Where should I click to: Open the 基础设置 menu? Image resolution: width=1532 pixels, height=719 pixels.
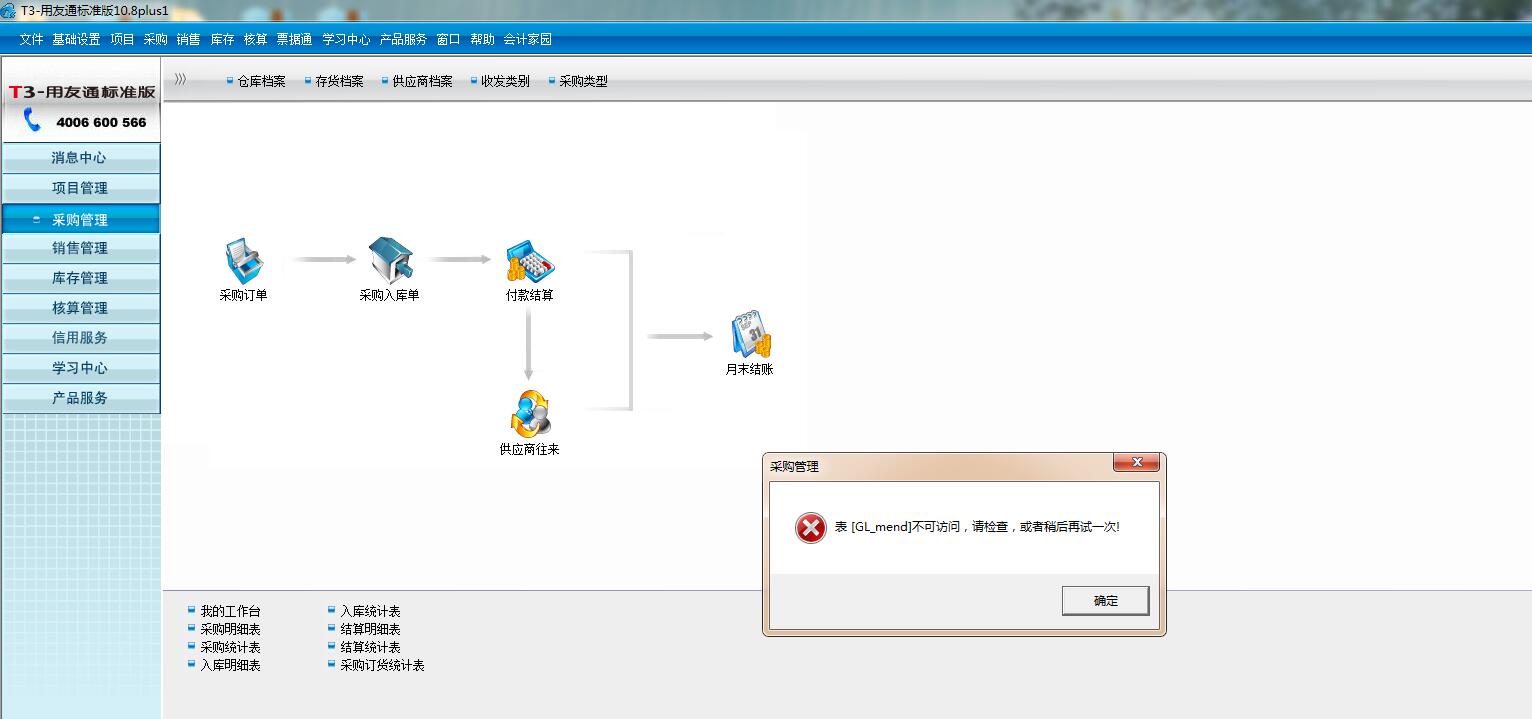pos(76,40)
